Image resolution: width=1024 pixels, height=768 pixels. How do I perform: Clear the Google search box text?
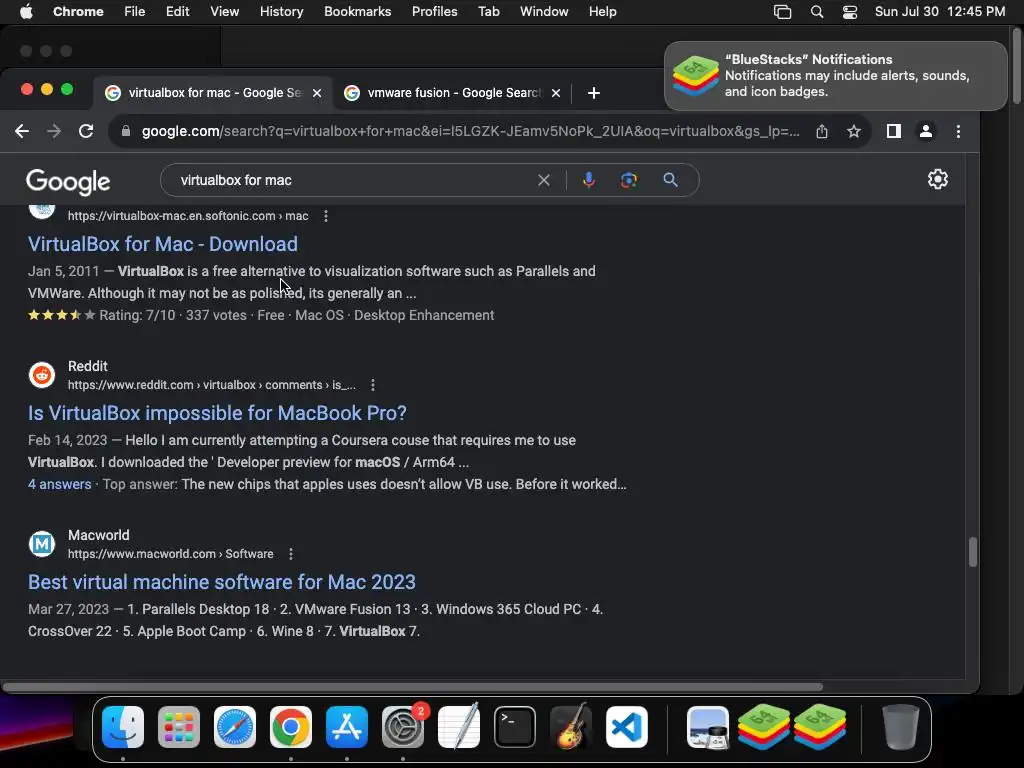[x=543, y=180]
